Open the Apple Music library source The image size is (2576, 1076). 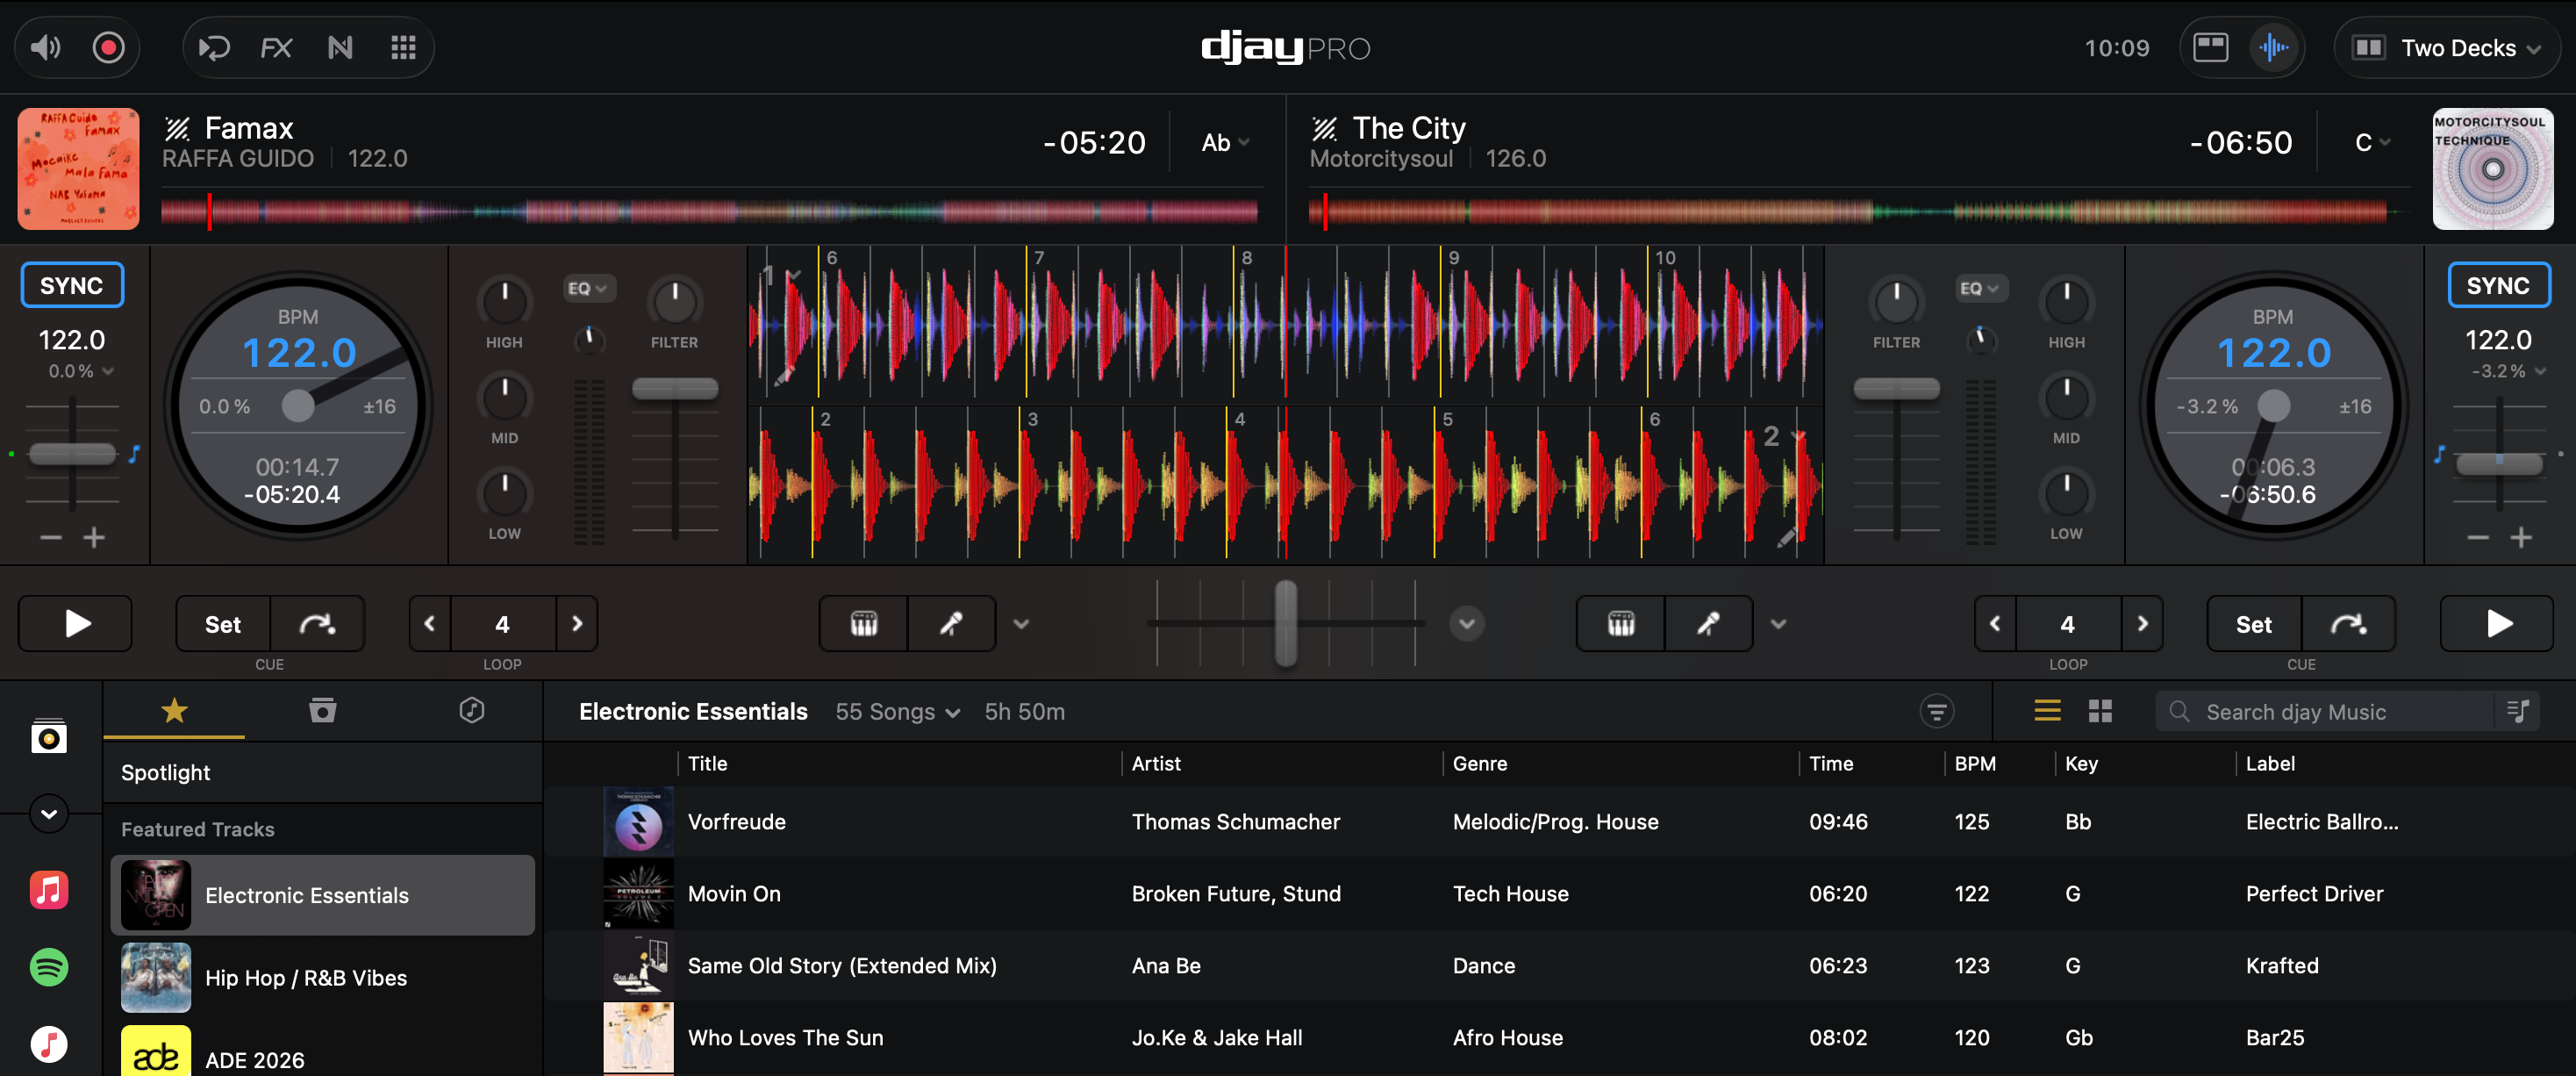(x=49, y=890)
